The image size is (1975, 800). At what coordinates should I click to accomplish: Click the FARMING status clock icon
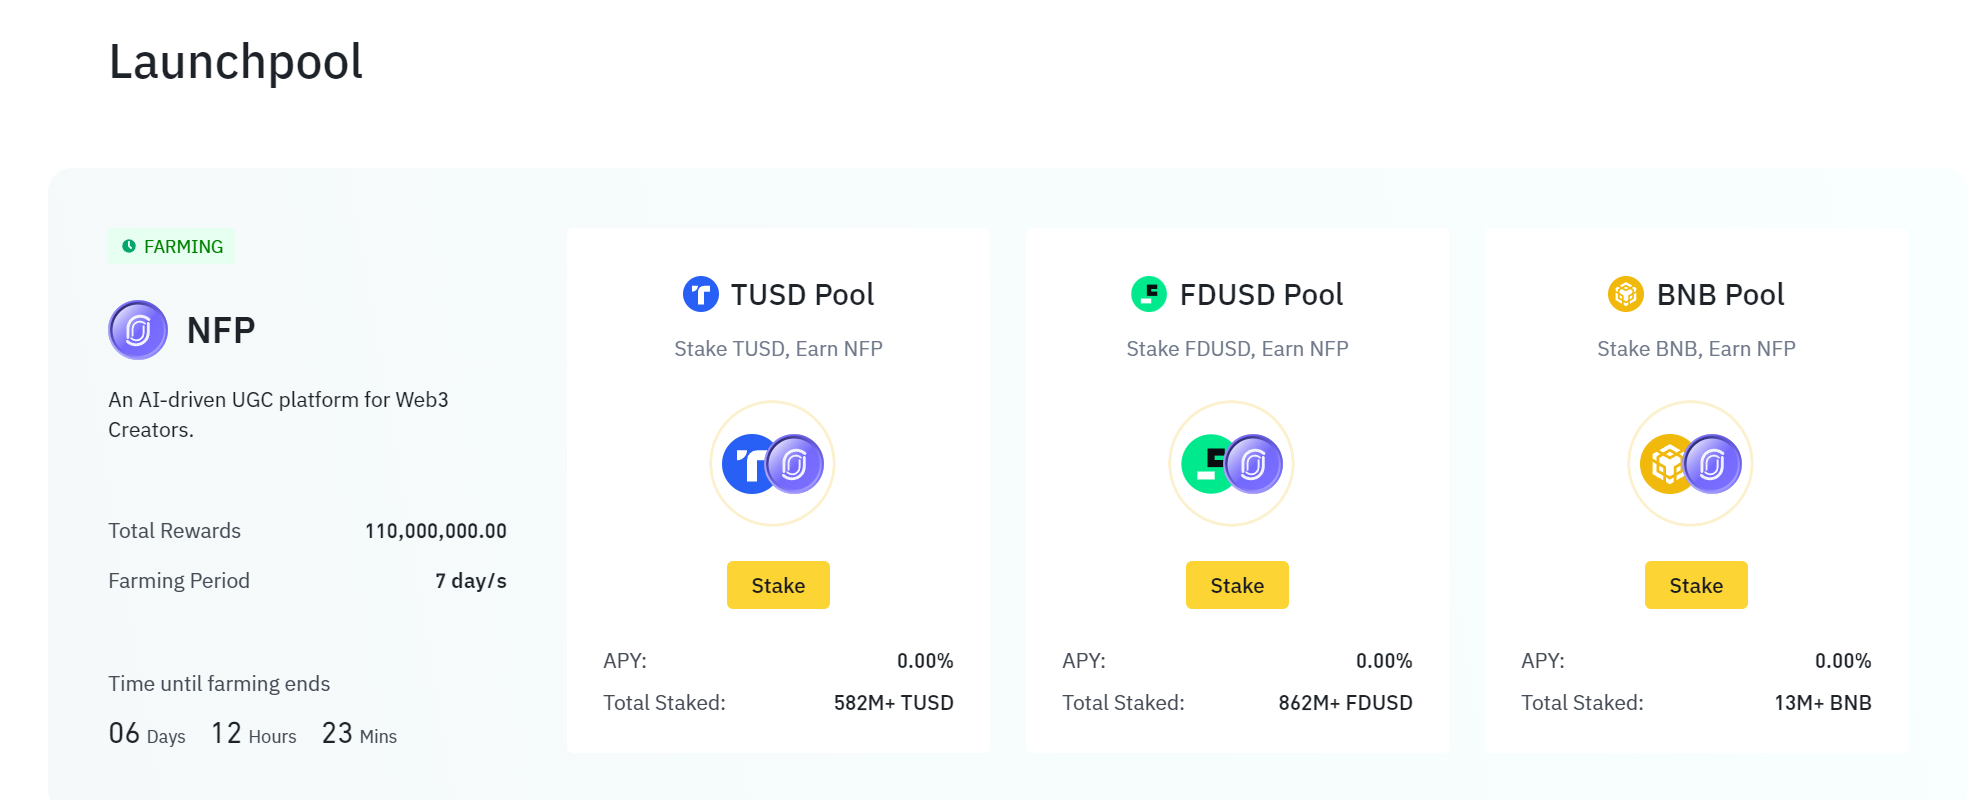(x=129, y=246)
